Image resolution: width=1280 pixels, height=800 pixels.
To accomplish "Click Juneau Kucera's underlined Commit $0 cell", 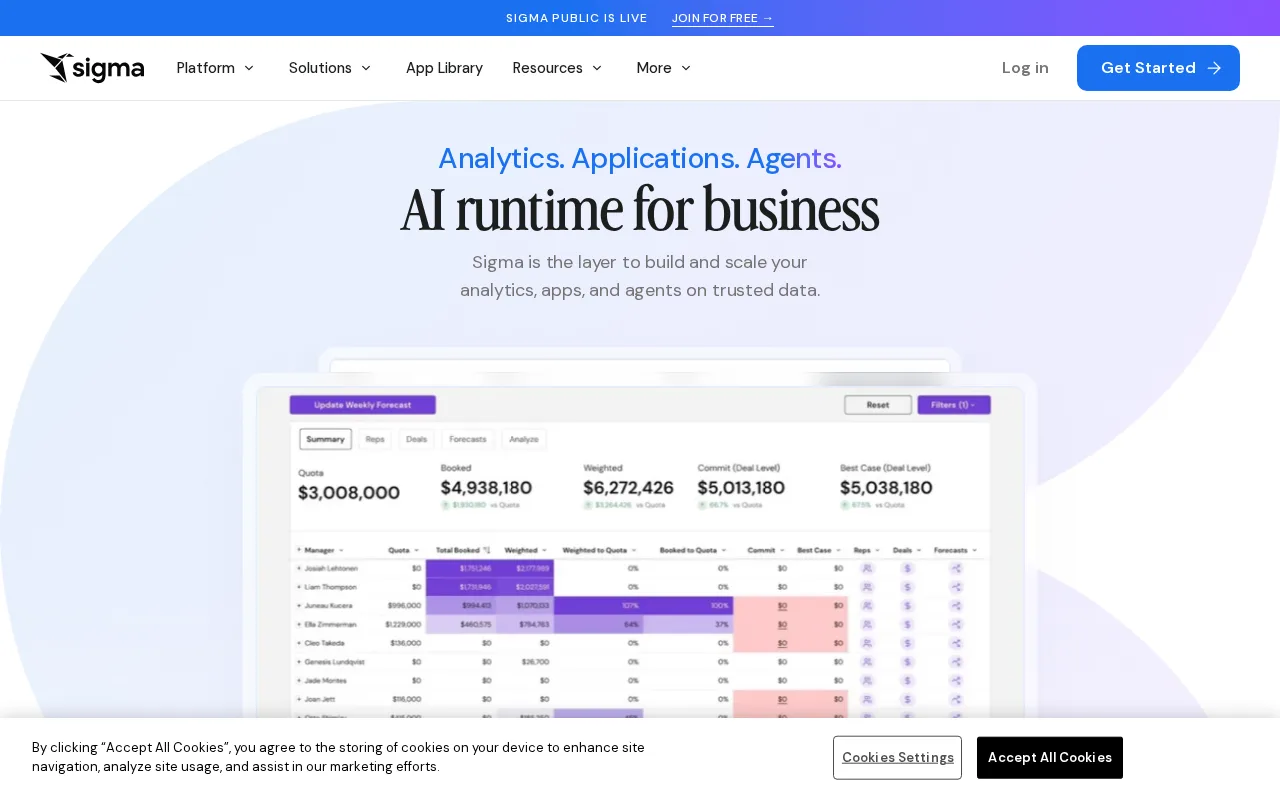I will pyautogui.click(x=782, y=605).
